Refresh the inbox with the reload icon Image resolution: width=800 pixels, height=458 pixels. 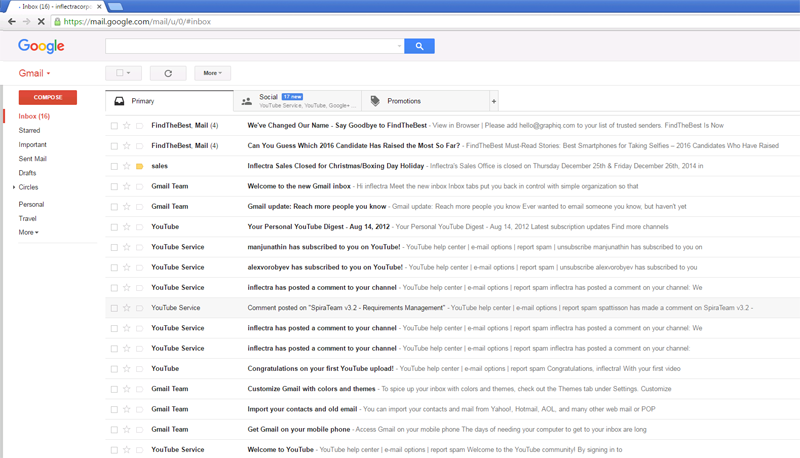tap(168, 73)
